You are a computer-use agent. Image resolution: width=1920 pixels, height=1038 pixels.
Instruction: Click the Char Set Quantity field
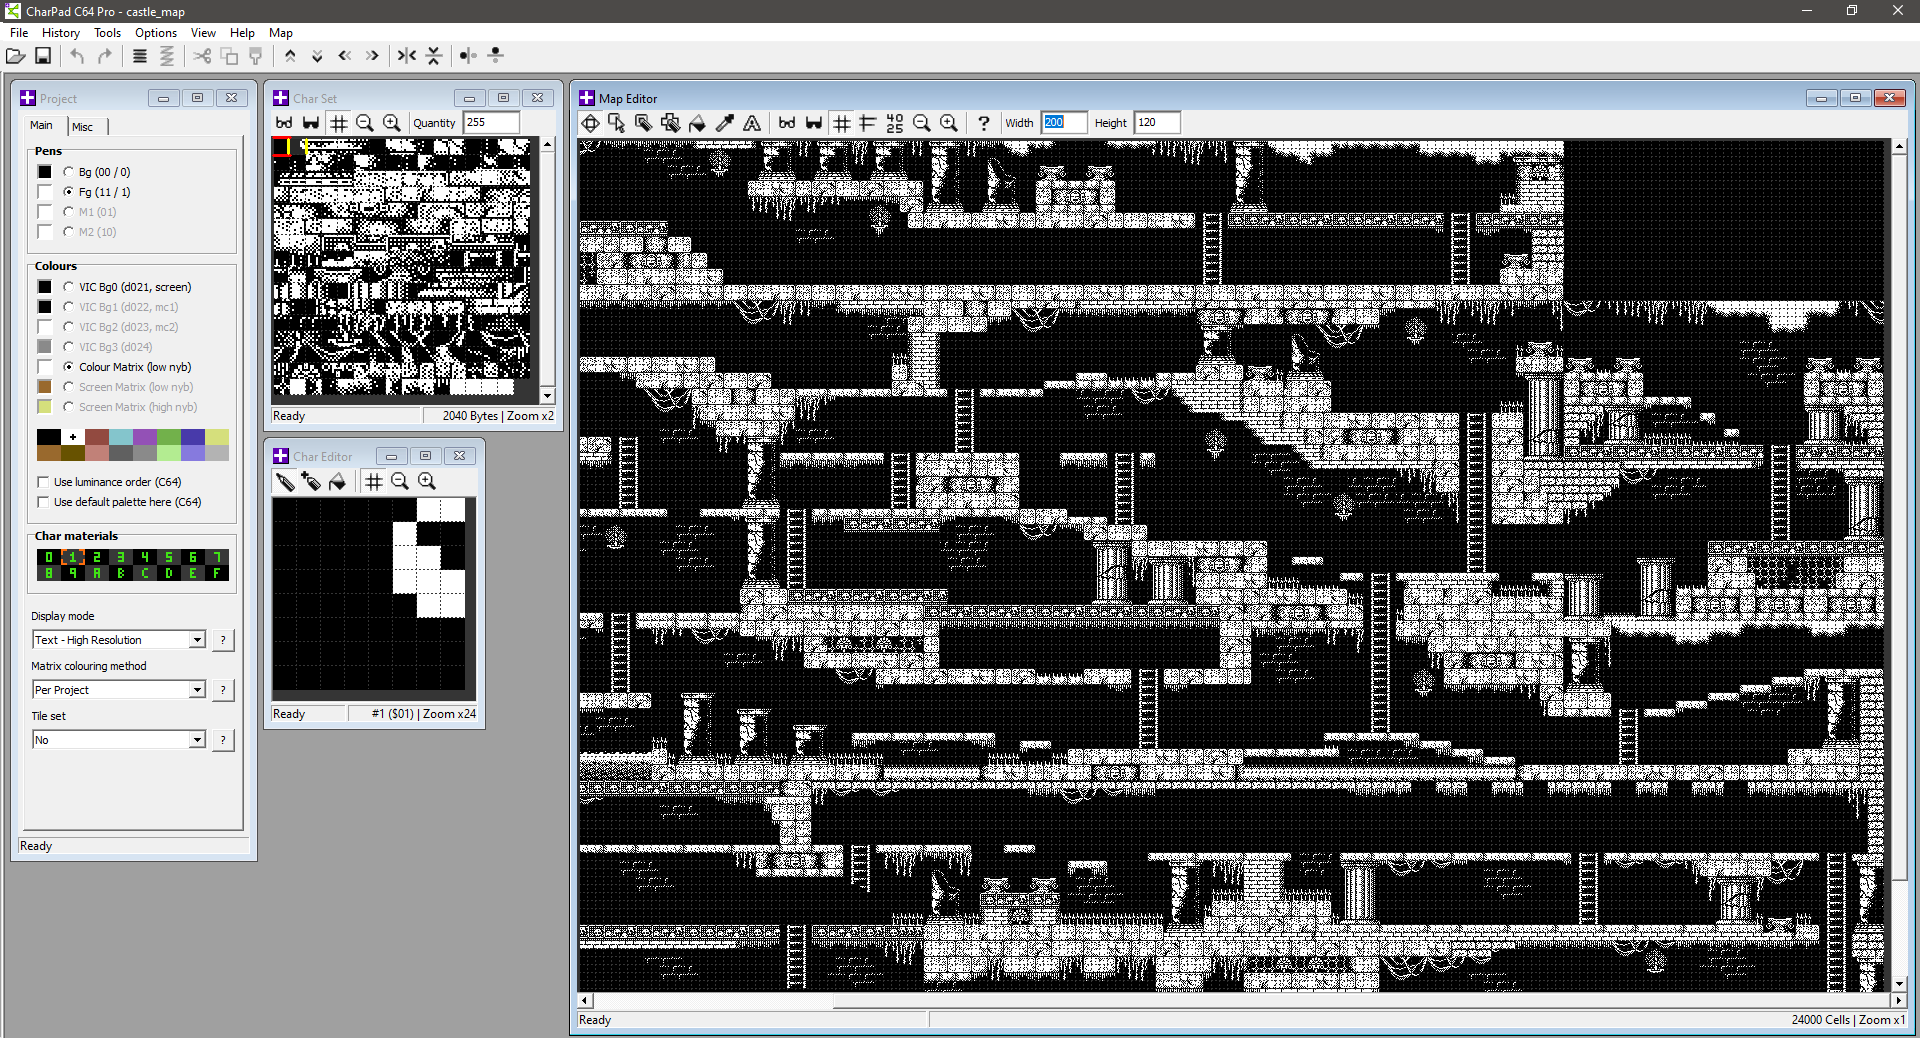click(x=491, y=123)
